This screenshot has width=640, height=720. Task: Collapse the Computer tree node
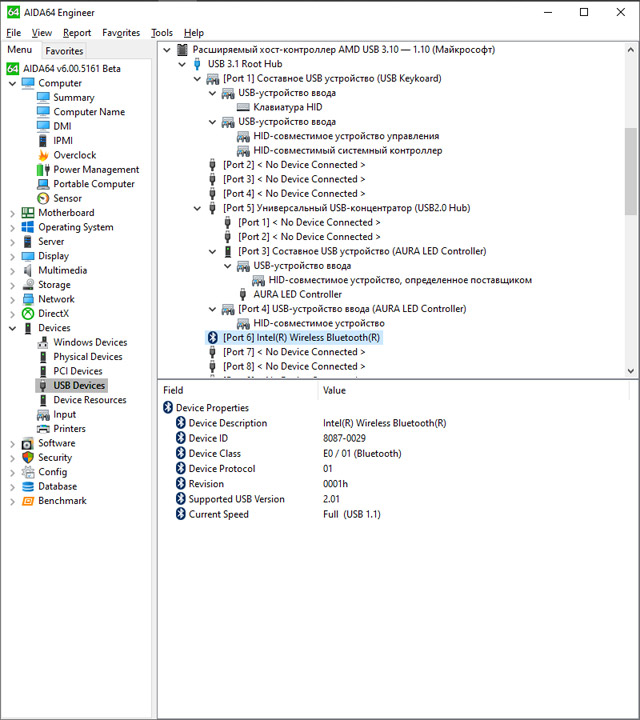(x=12, y=84)
